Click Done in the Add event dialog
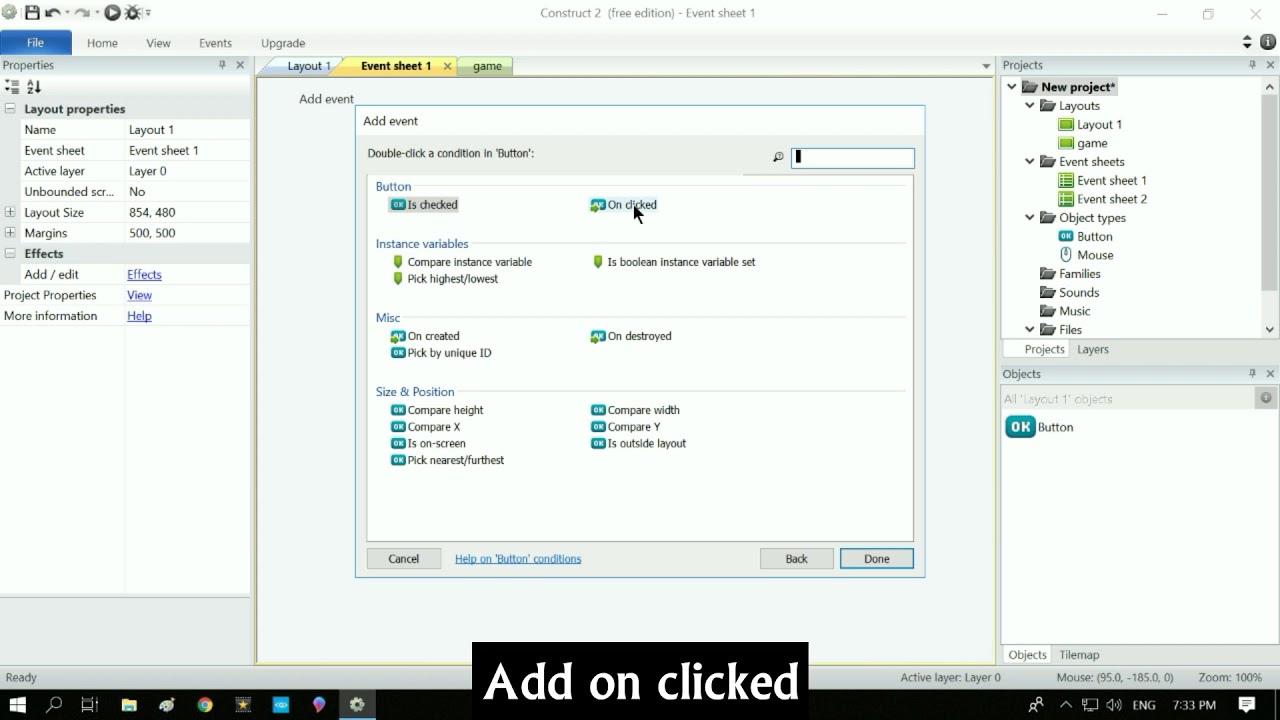The image size is (1280, 720). click(877, 559)
